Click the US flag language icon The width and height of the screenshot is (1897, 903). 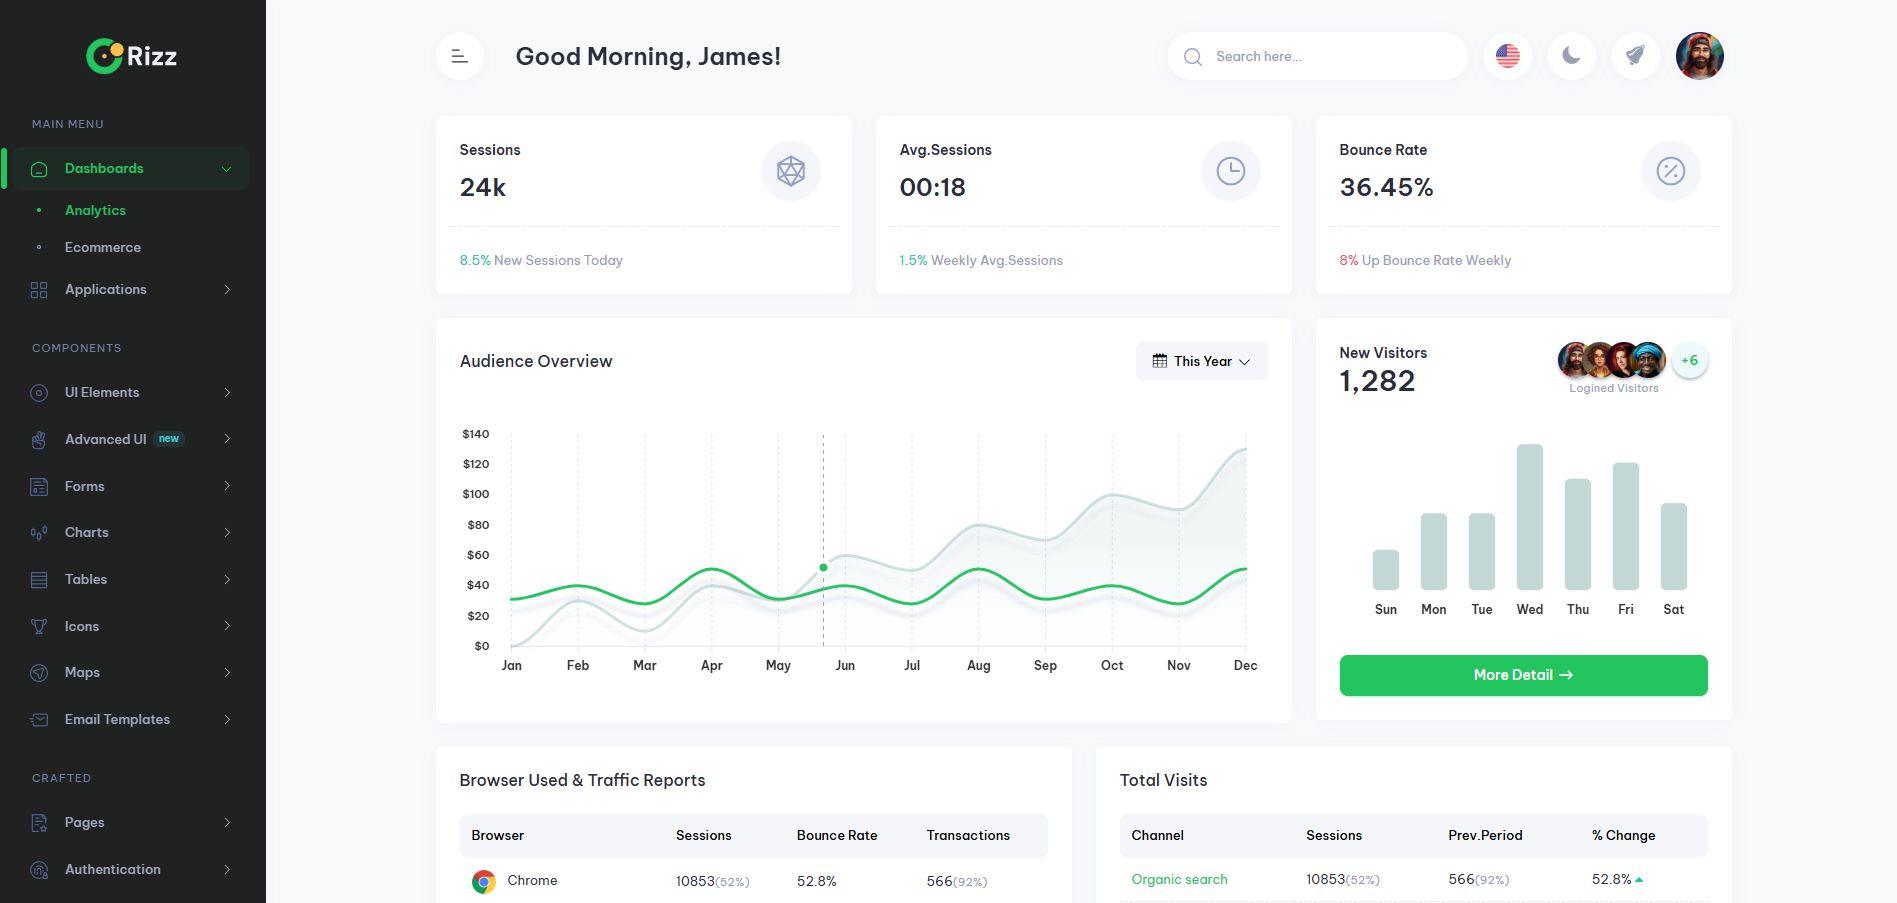click(x=1506, y=56)
